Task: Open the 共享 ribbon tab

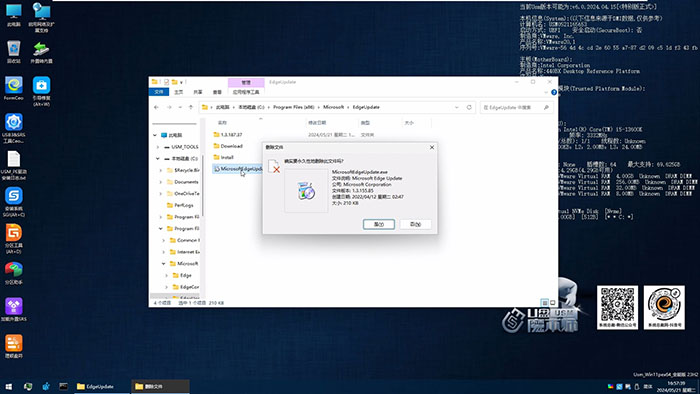Action: tap(198, 92)
